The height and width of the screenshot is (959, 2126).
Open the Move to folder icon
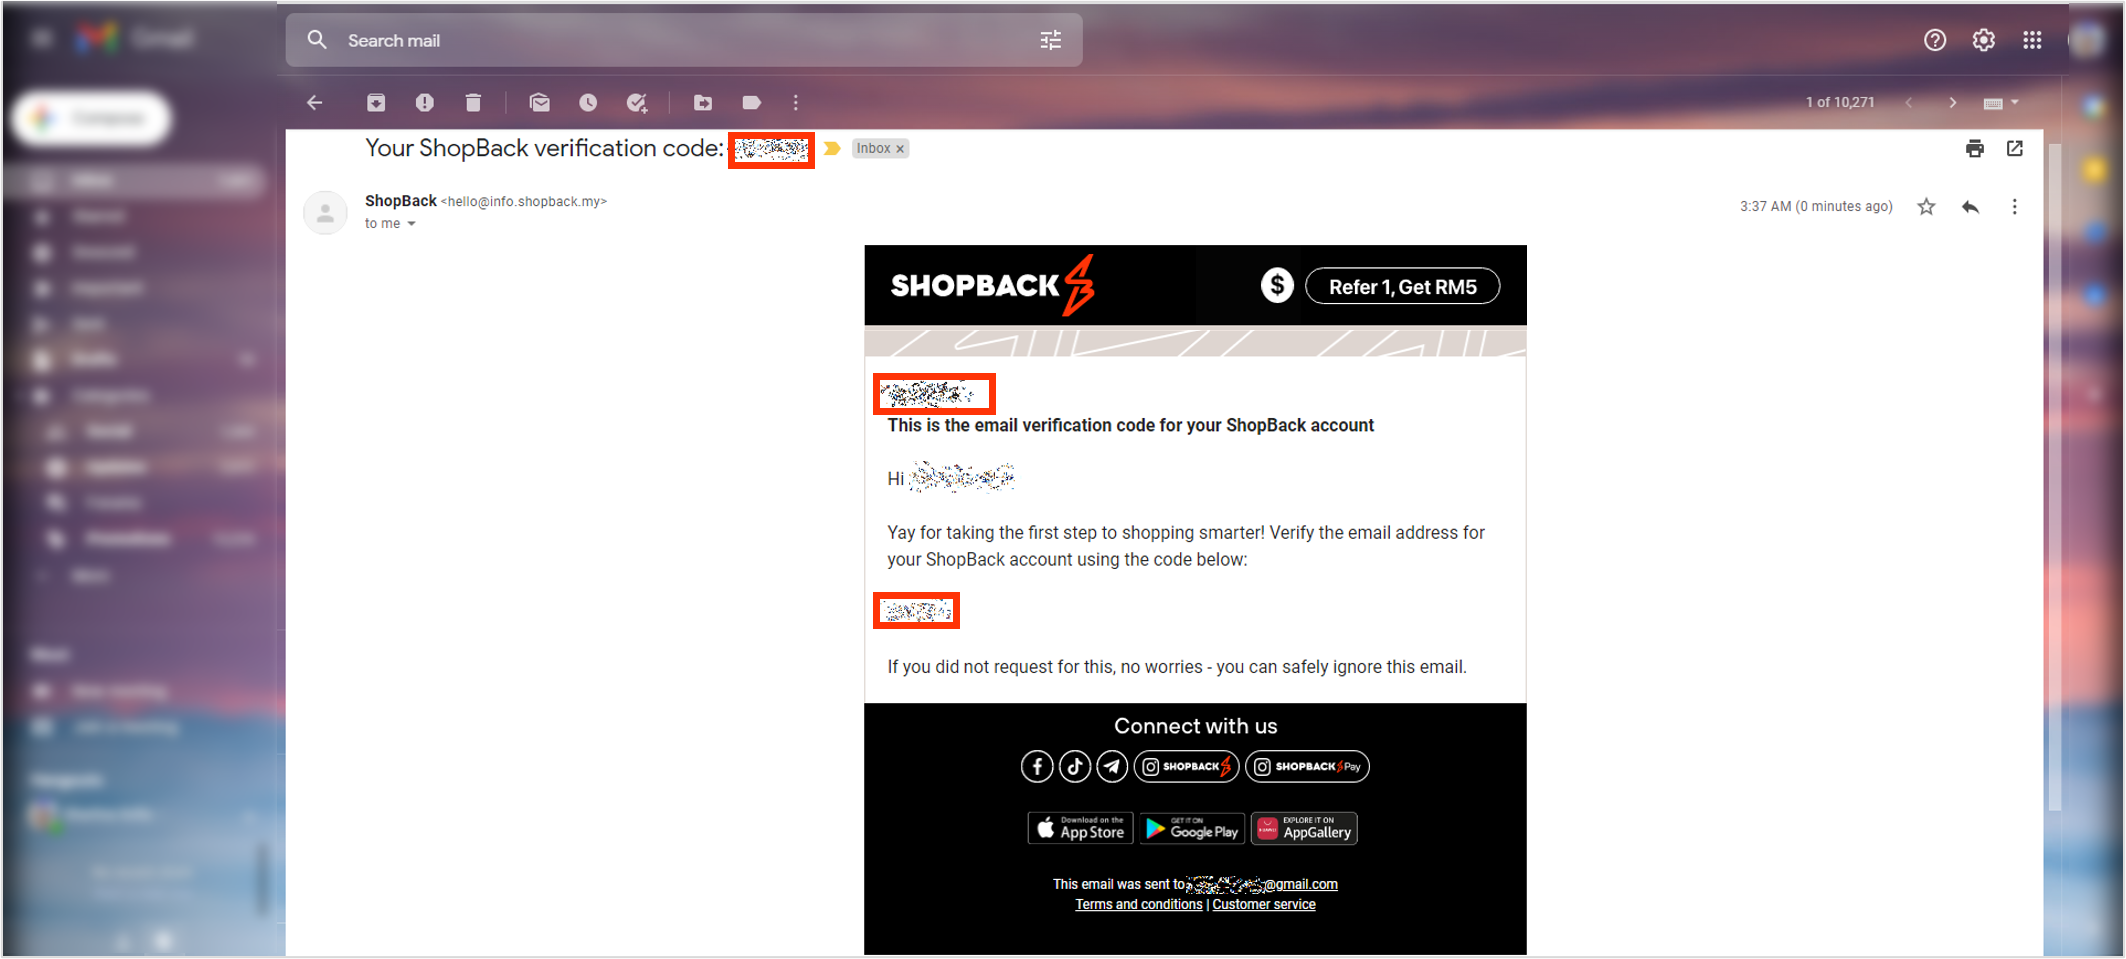click(703, 102)
